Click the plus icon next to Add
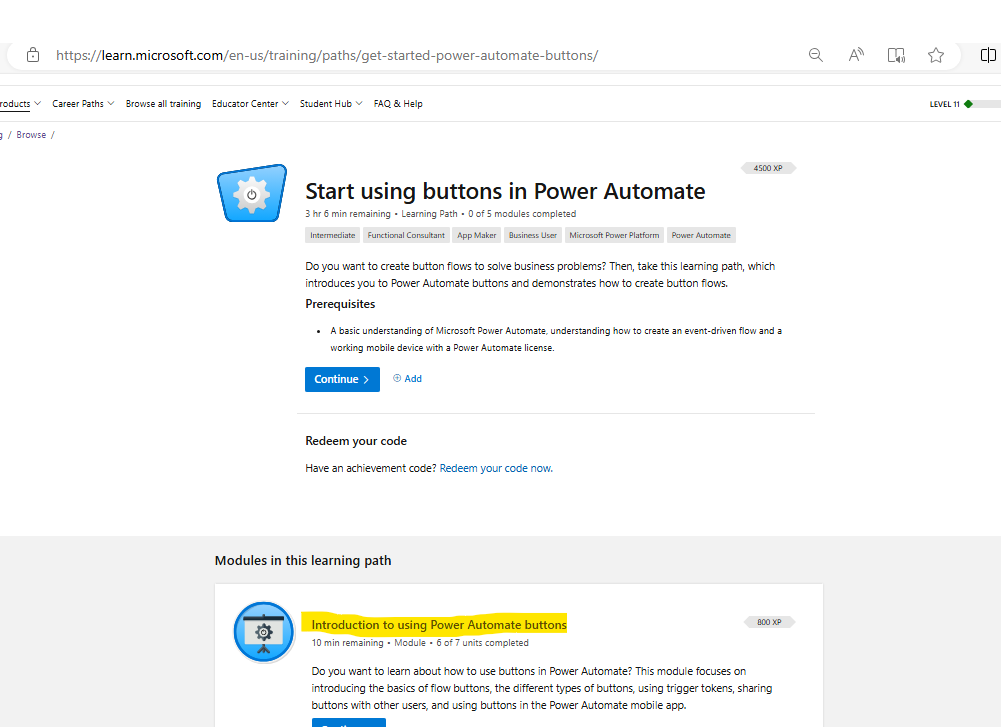 (397, 378)
